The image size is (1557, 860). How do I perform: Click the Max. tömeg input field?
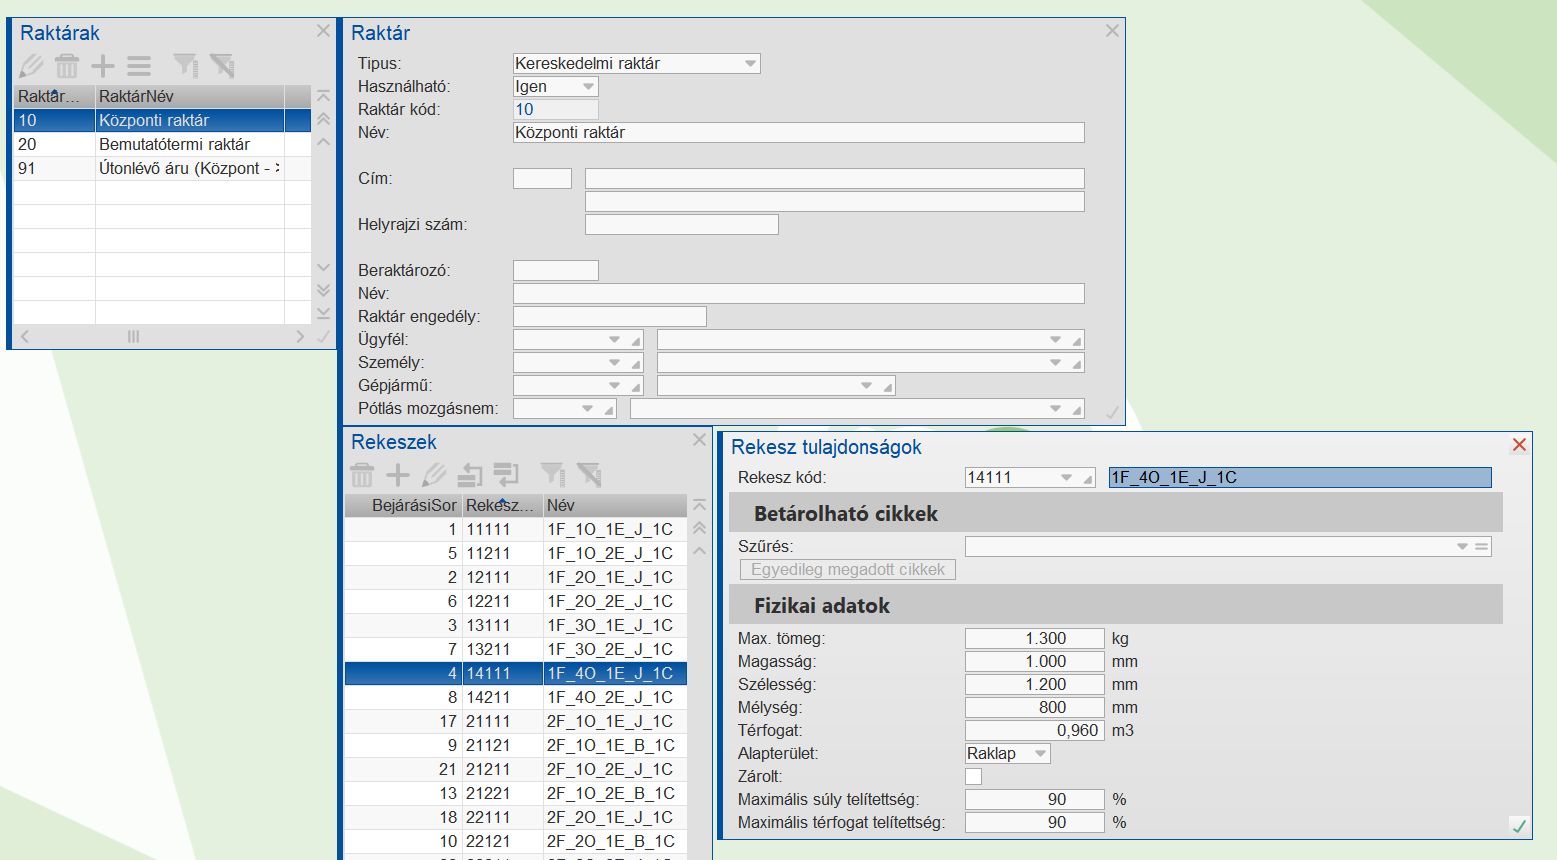coord(1034,638)
